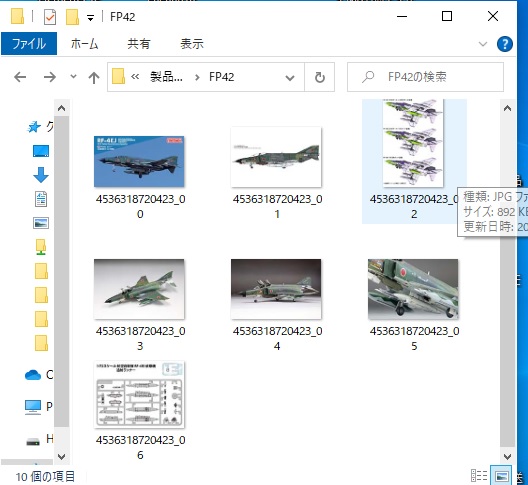Click New folder icon in quick access toolbar
The image size is (528, 485).
(x=72, y=17)
